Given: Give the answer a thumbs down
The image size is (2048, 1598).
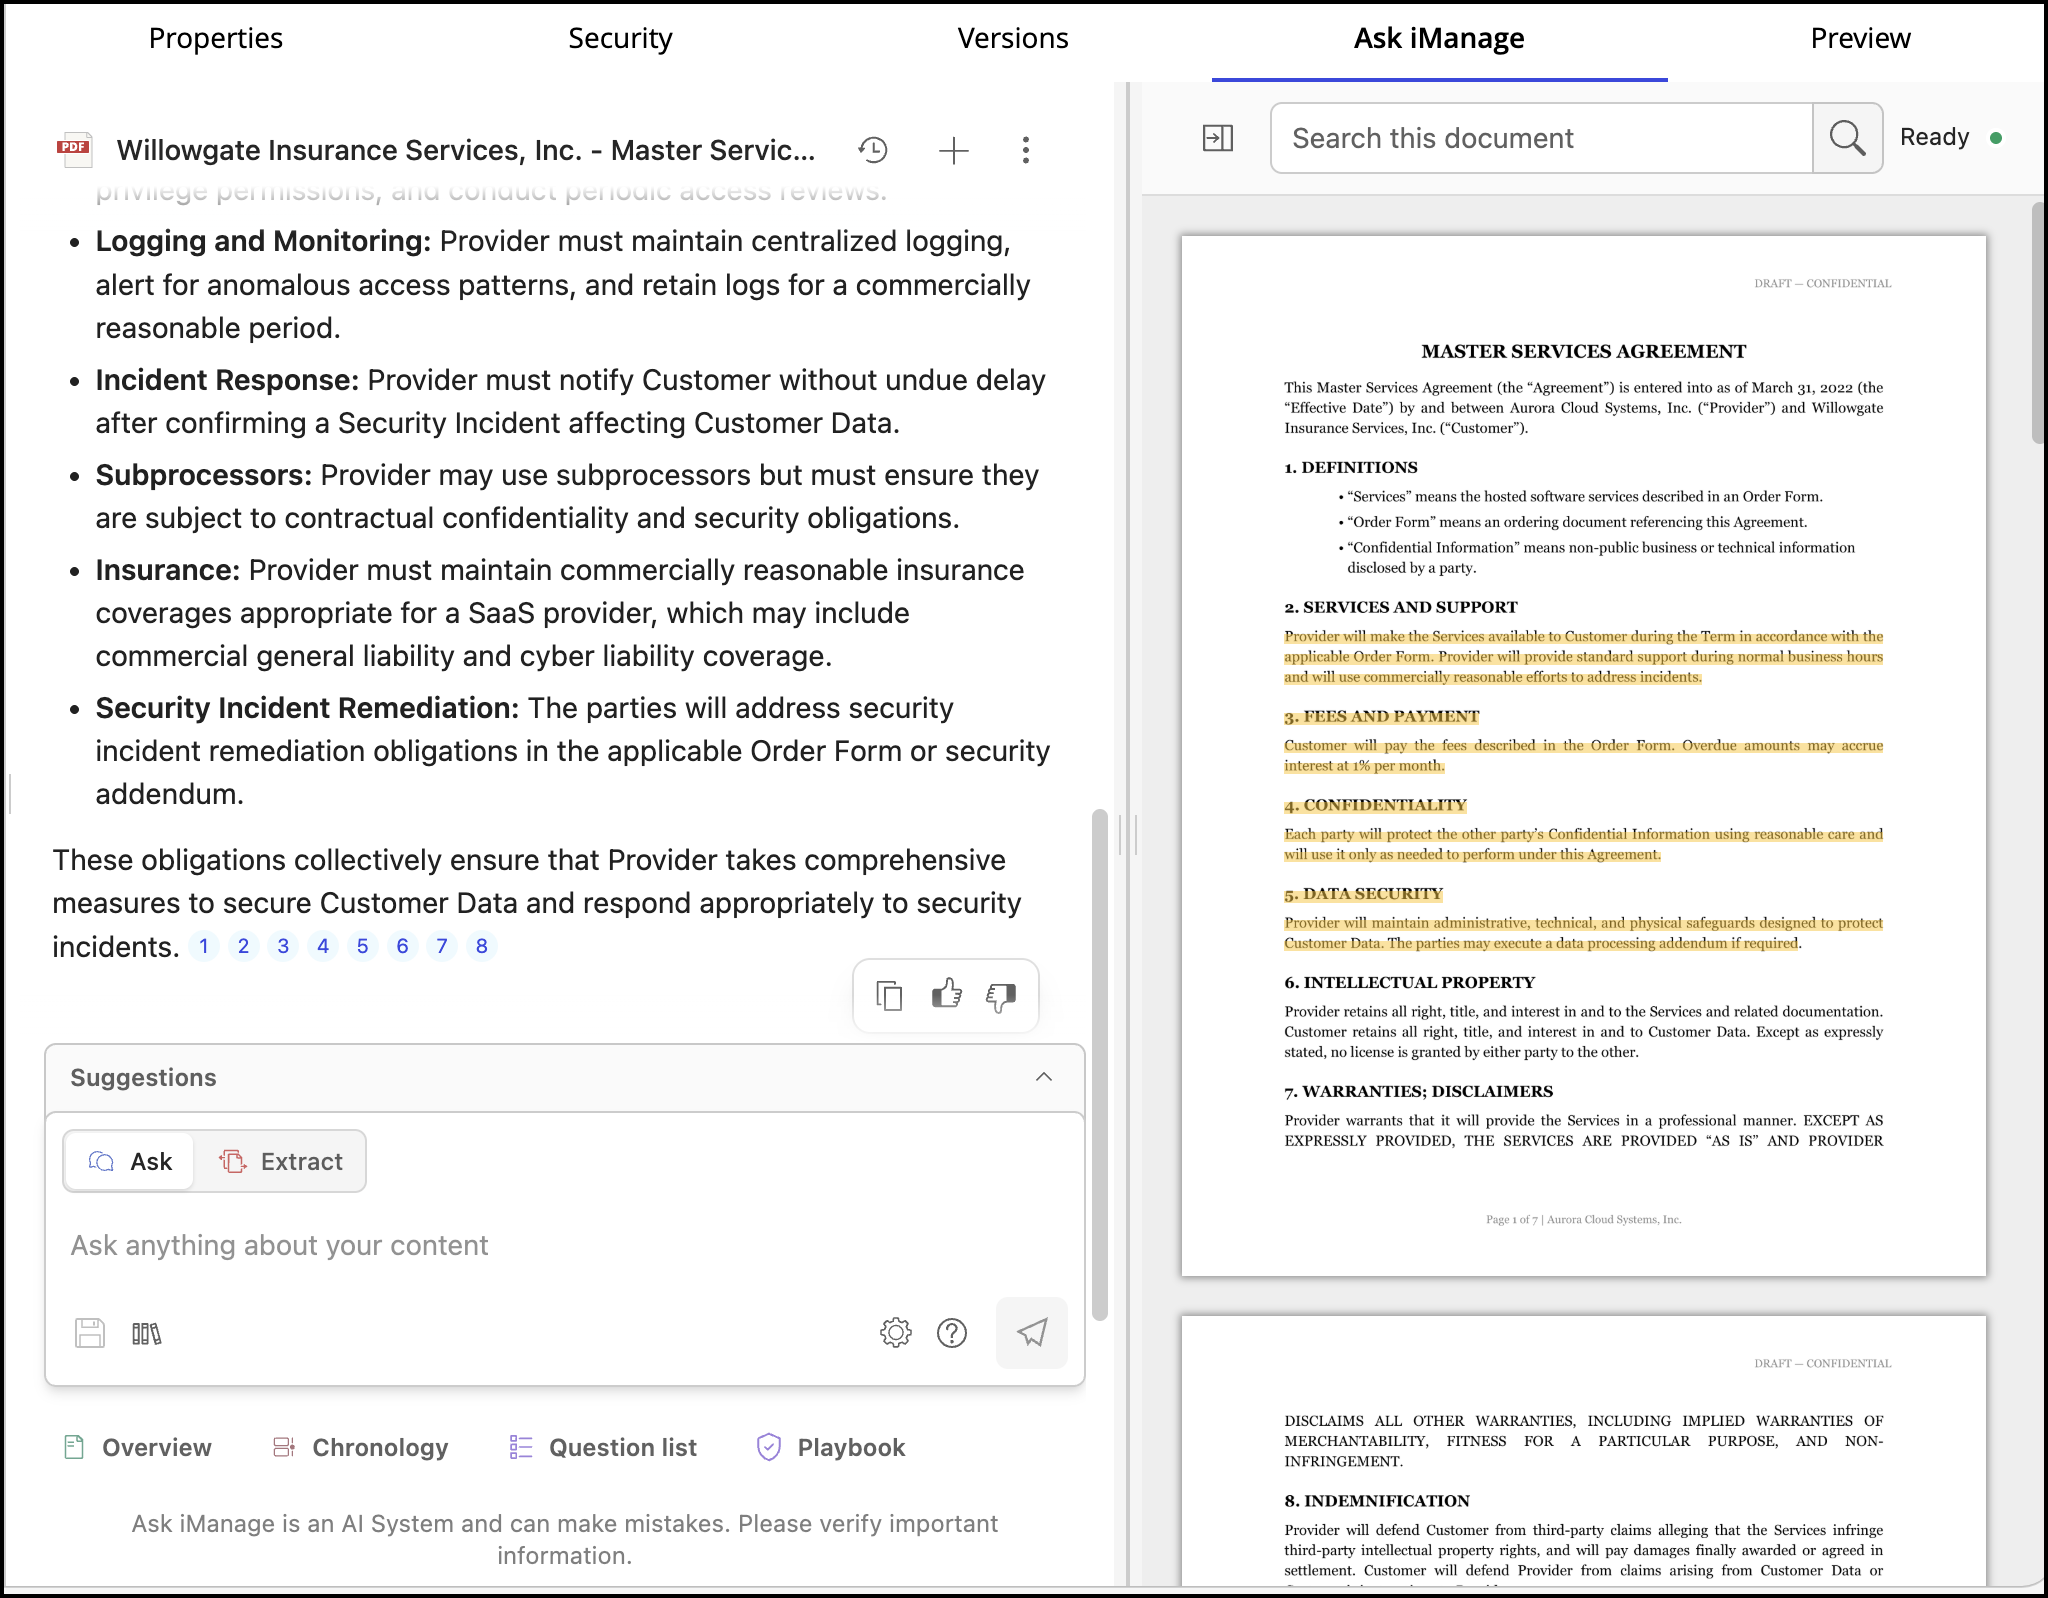Looking at the screenshot, I should click(1001, 996).
